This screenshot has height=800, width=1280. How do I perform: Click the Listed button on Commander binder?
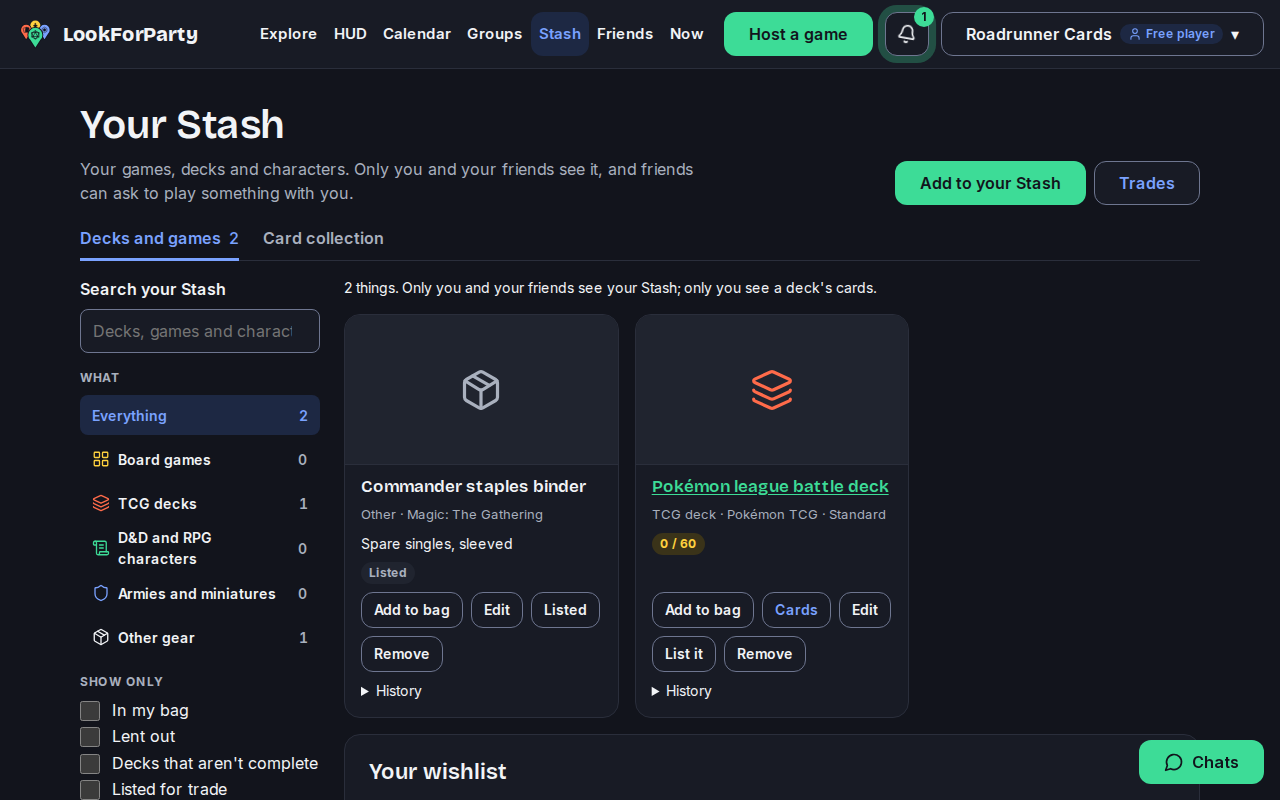coord(565,610)
